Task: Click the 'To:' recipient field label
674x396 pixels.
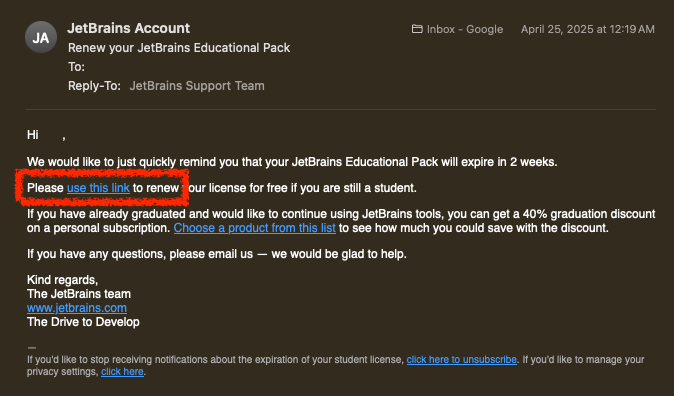Action: pos(76,67)
